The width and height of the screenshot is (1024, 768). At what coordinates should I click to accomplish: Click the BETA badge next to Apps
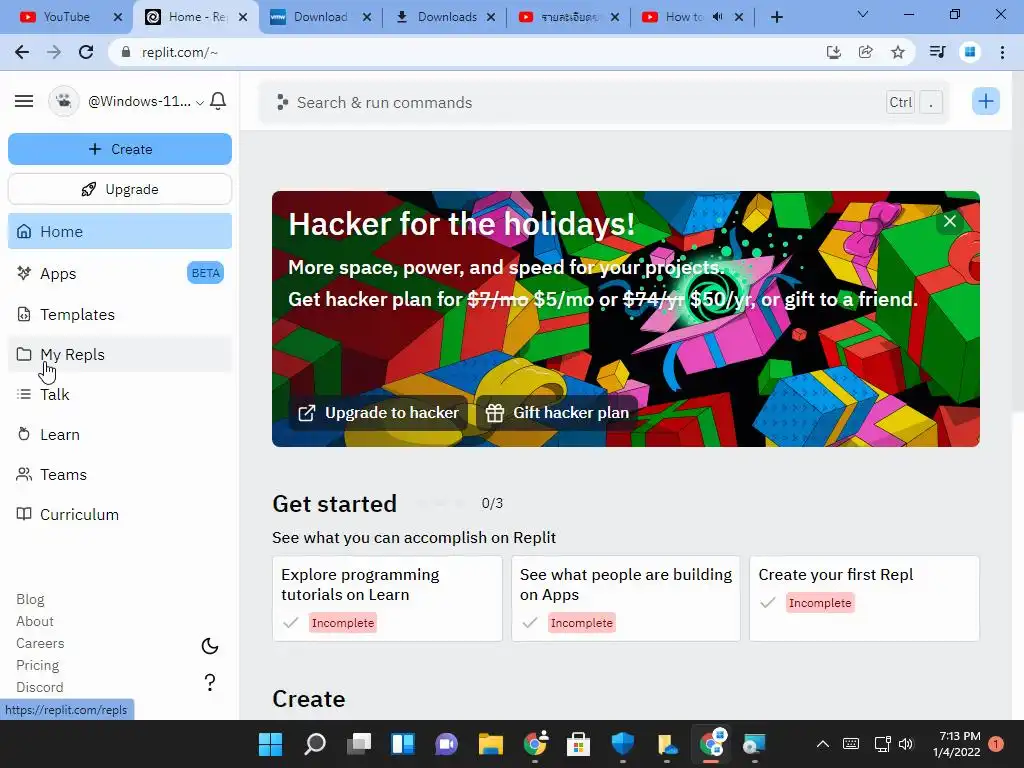point(205,273)
